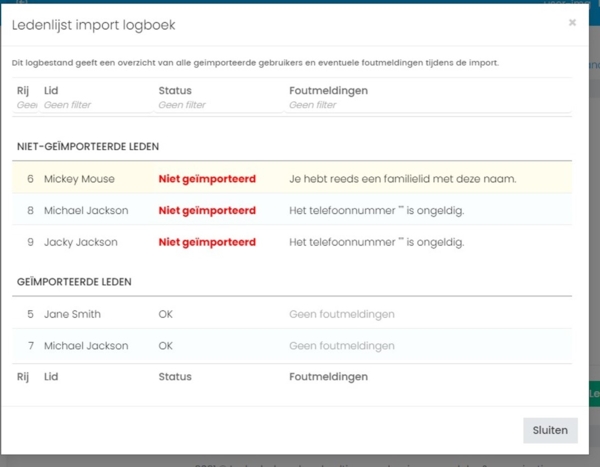Select the Mickey Mouse row name
The height and width of the screenshot is (467, 600).
pyautogui.click(x=79, y=179)
